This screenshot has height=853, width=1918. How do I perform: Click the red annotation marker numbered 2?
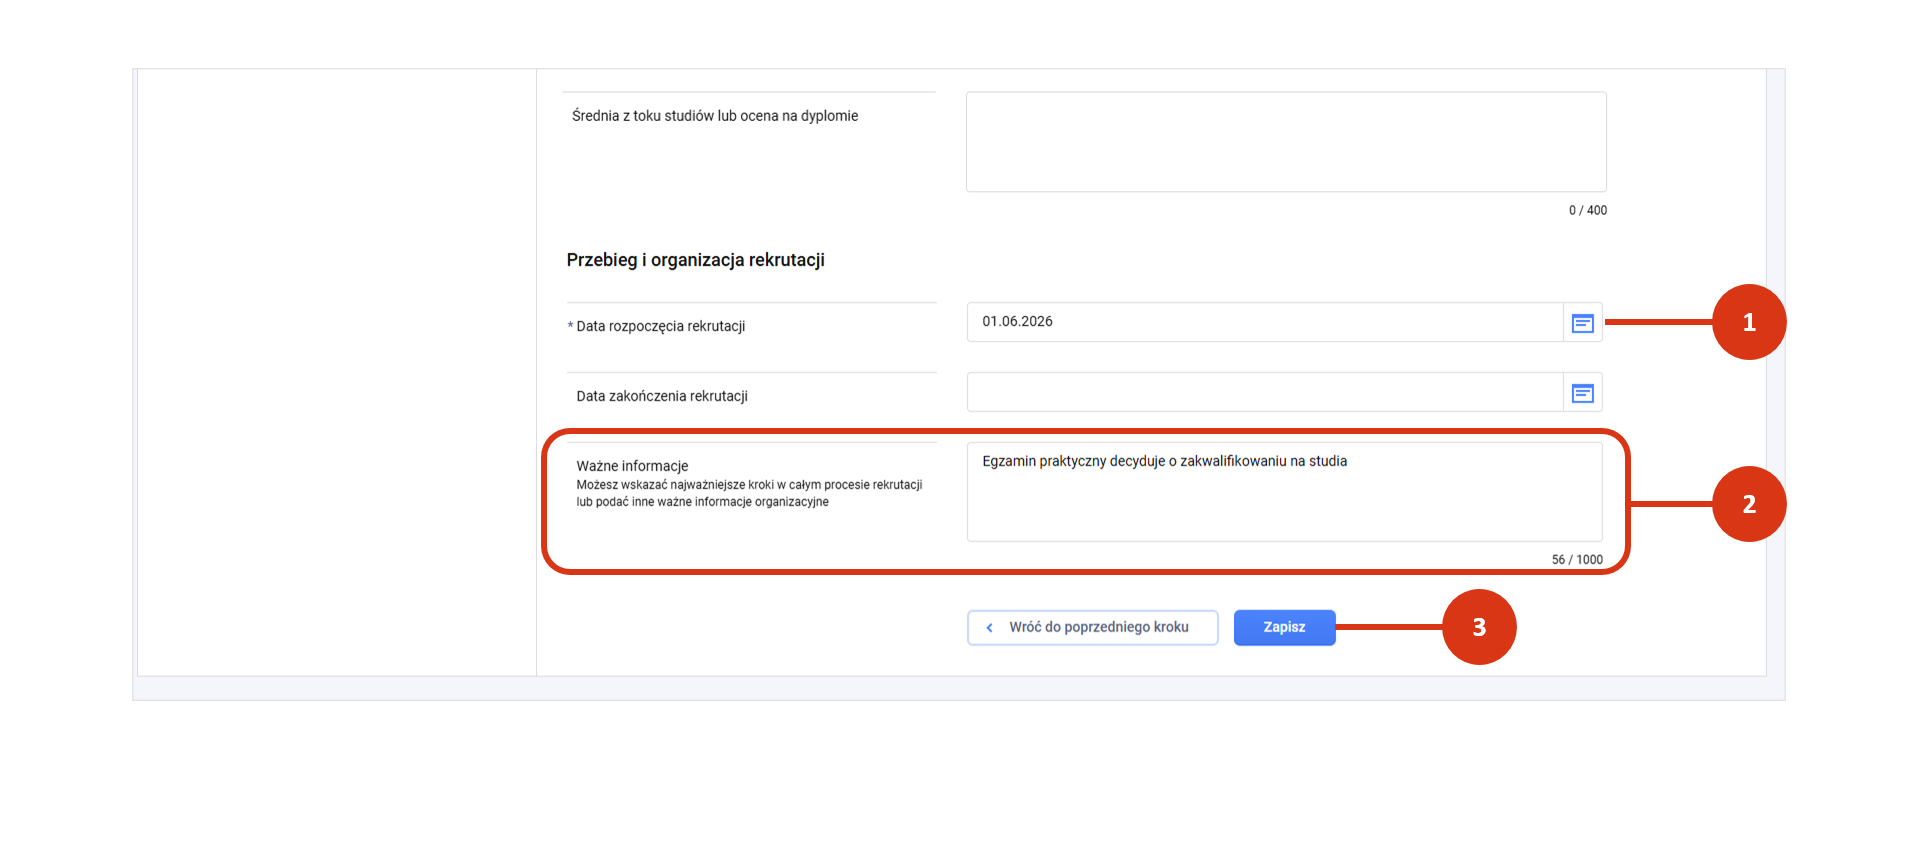(1748, 504)
